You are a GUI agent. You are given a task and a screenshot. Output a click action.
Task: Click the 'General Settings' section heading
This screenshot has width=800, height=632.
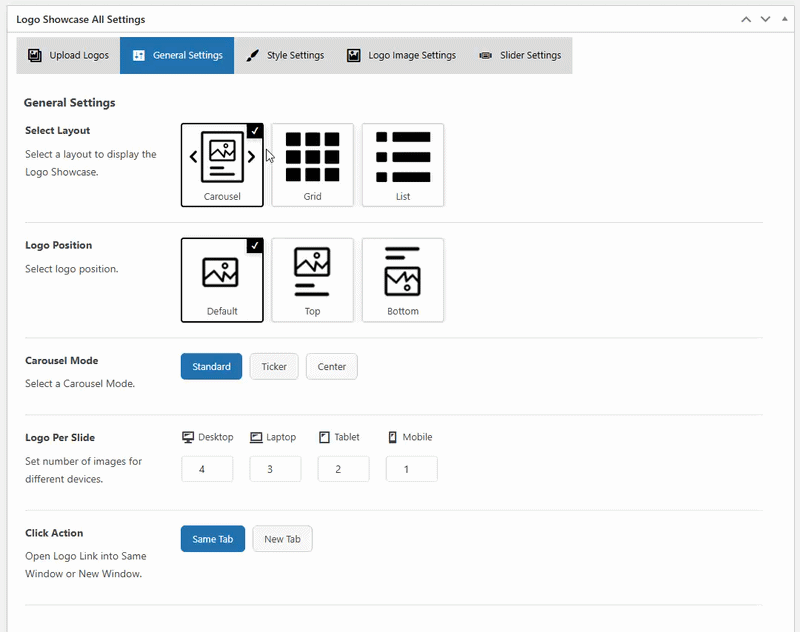coord(69,103)
